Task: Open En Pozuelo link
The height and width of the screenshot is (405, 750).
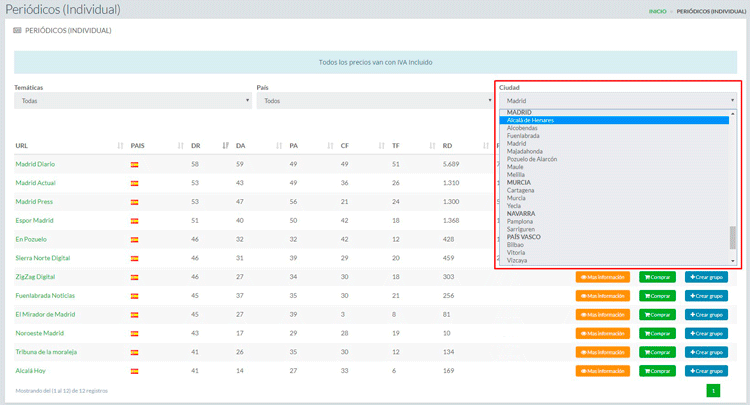Action: click(x=31, y=239)
